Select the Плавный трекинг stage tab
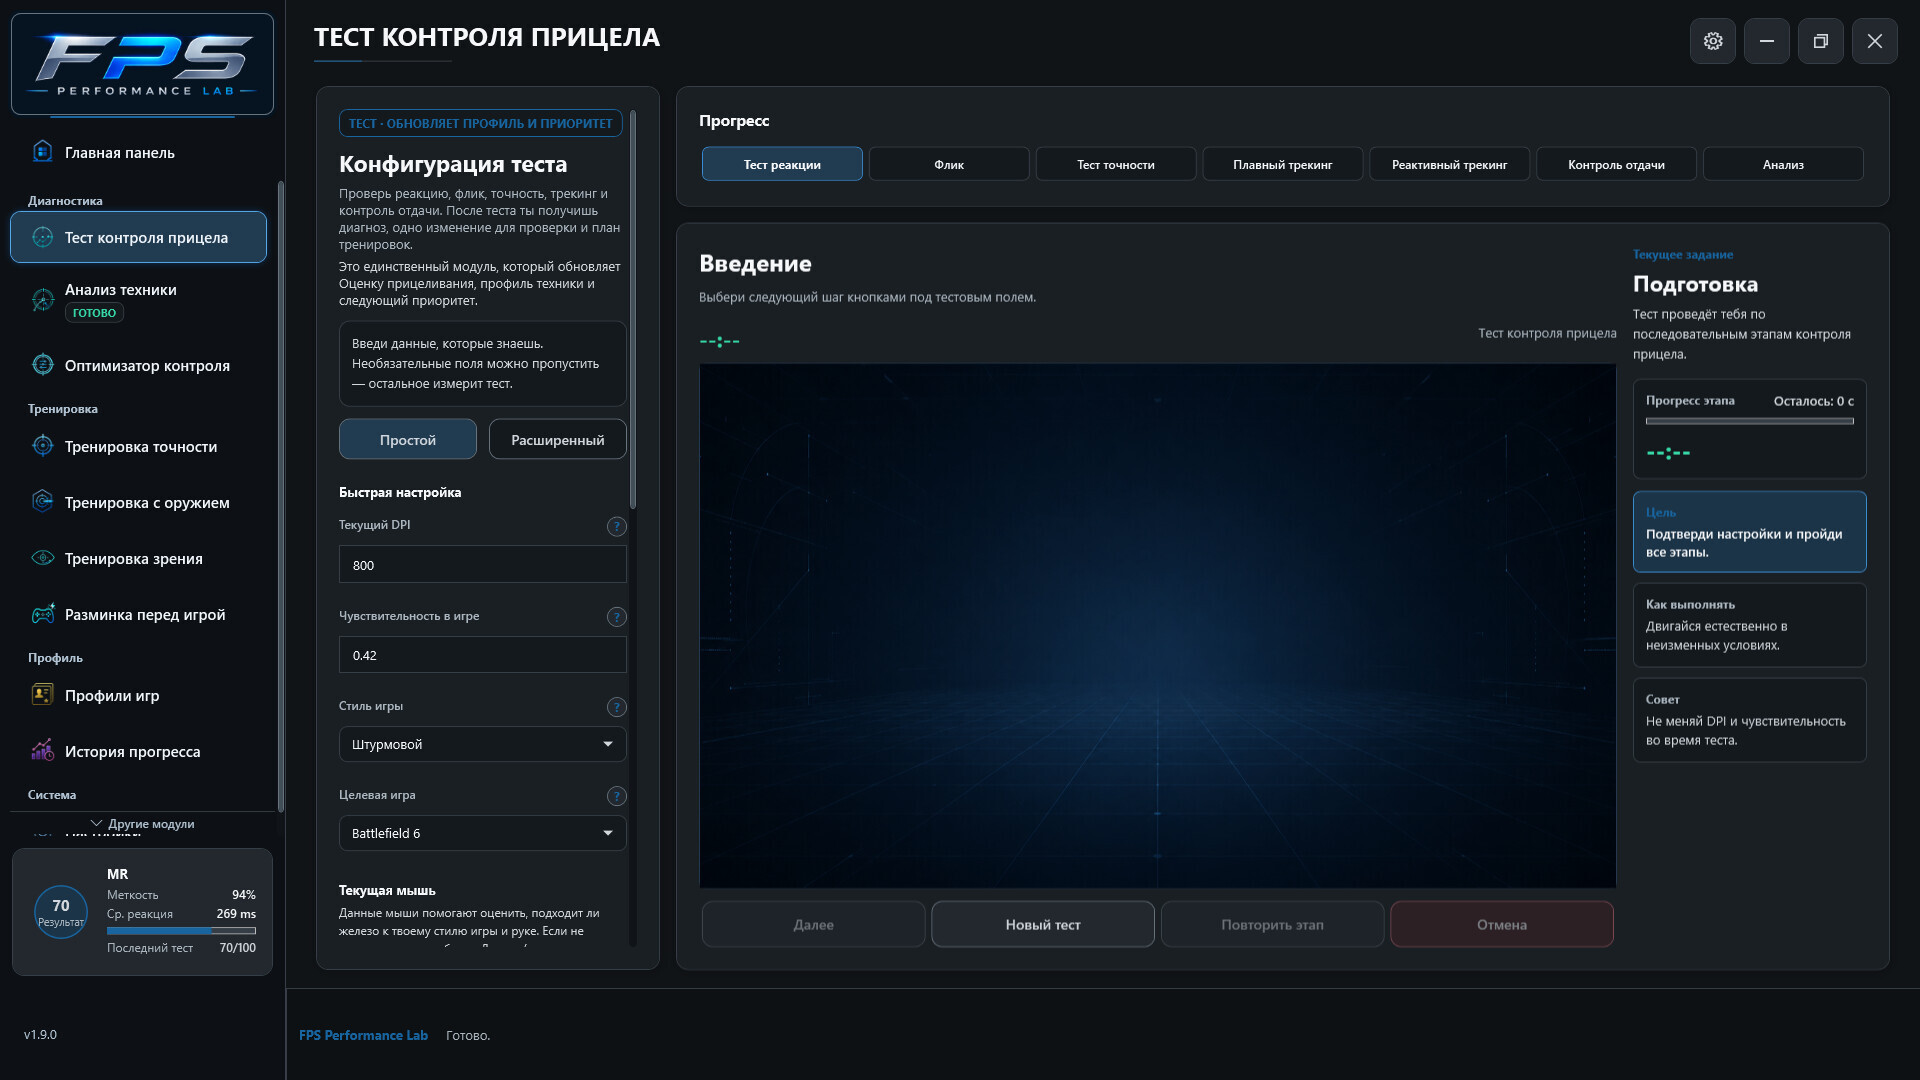Image resolution: width=1920 pixels, height=1080 pixels. [x=1283, y=164]
